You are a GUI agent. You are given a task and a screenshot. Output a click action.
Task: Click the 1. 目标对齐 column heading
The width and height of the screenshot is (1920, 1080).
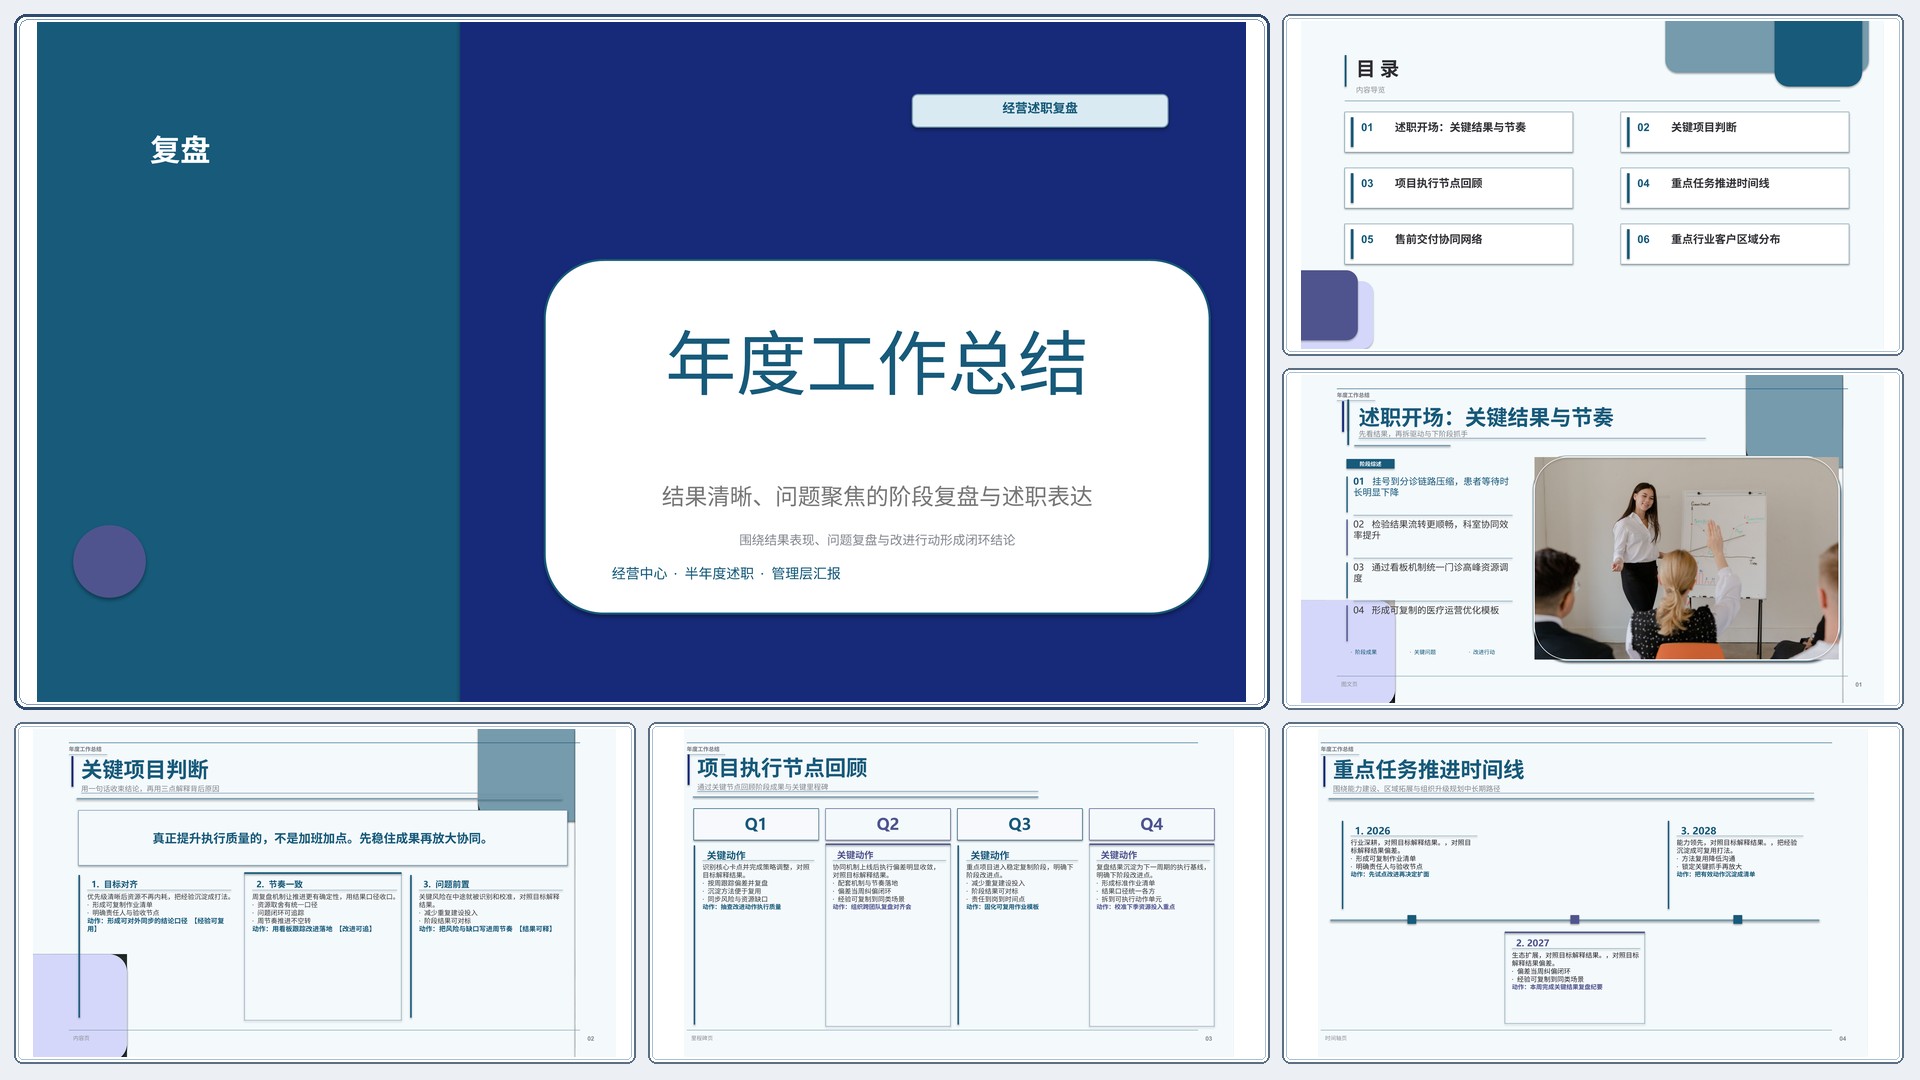114,884
